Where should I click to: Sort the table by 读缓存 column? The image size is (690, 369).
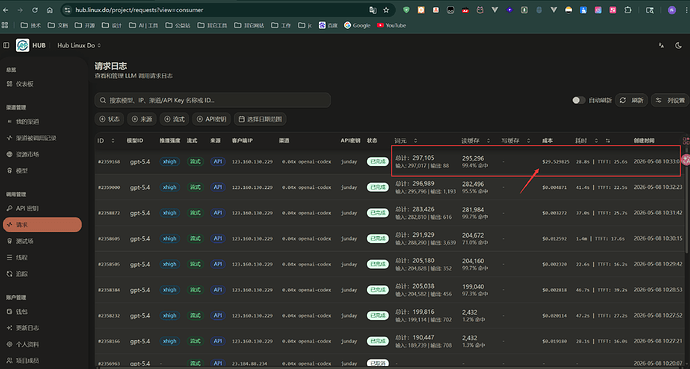tap(476, 141)
